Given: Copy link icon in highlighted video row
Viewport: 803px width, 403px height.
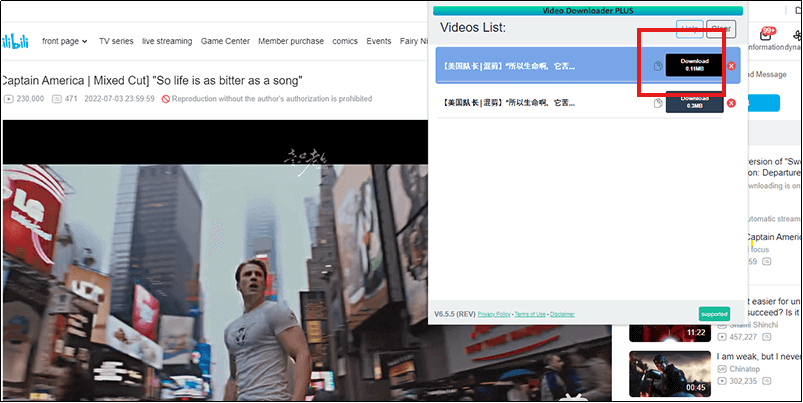Looking at the screenshot, I should click(x=658, y=66).
